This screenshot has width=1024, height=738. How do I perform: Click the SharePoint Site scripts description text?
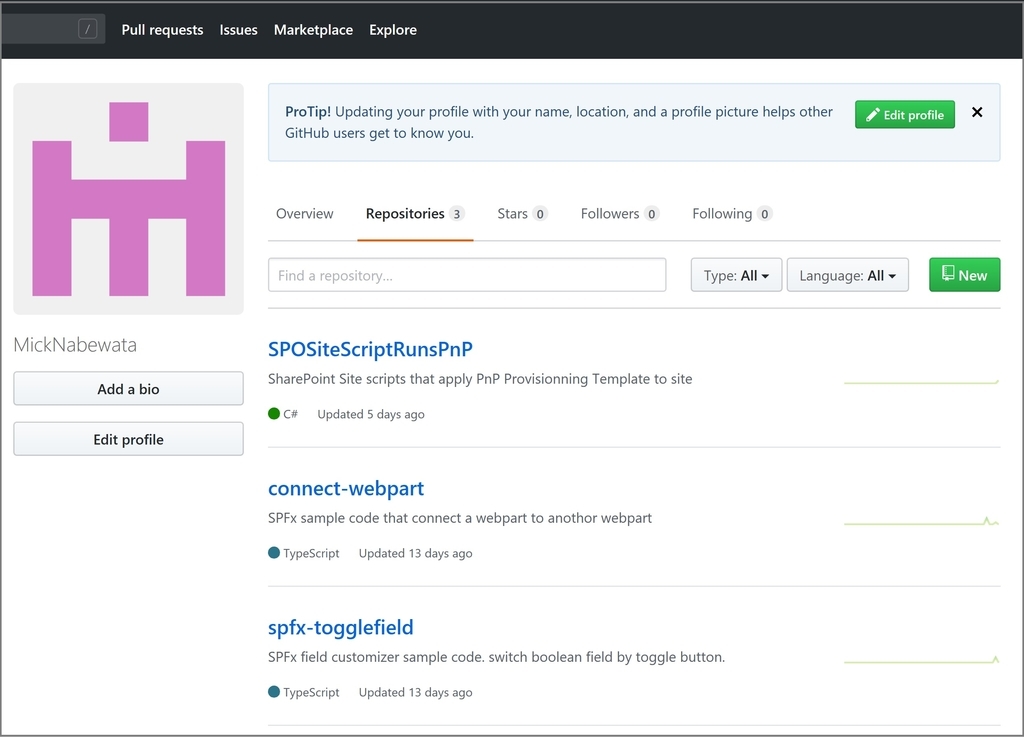coord(480,379)
